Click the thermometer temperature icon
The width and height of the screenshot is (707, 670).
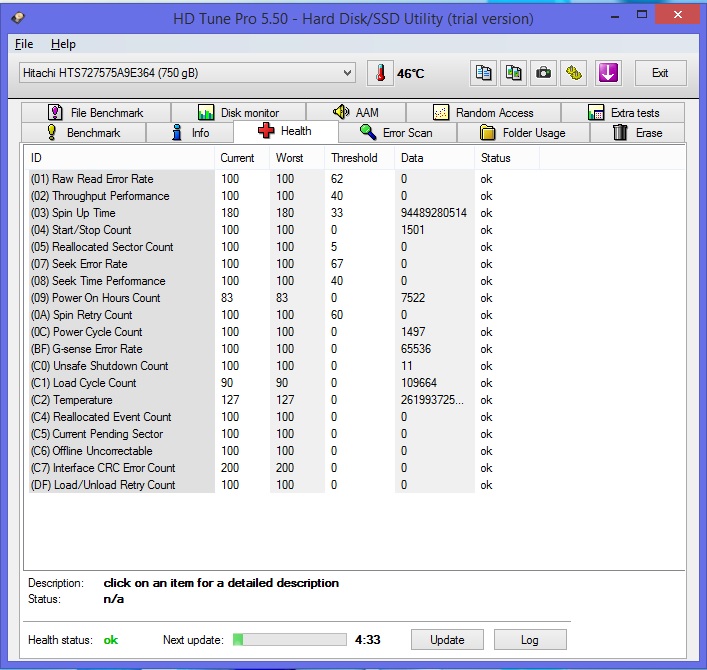[380, 73]
